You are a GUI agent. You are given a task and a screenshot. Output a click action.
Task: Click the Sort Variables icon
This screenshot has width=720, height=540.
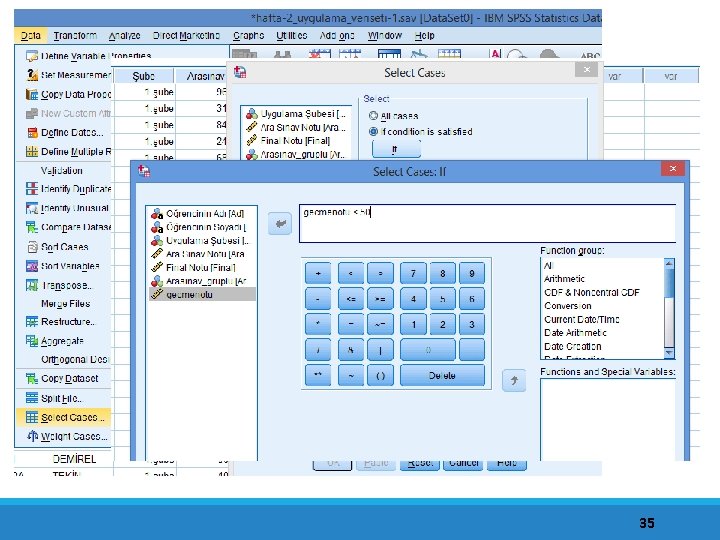click(x=32, y=266)
